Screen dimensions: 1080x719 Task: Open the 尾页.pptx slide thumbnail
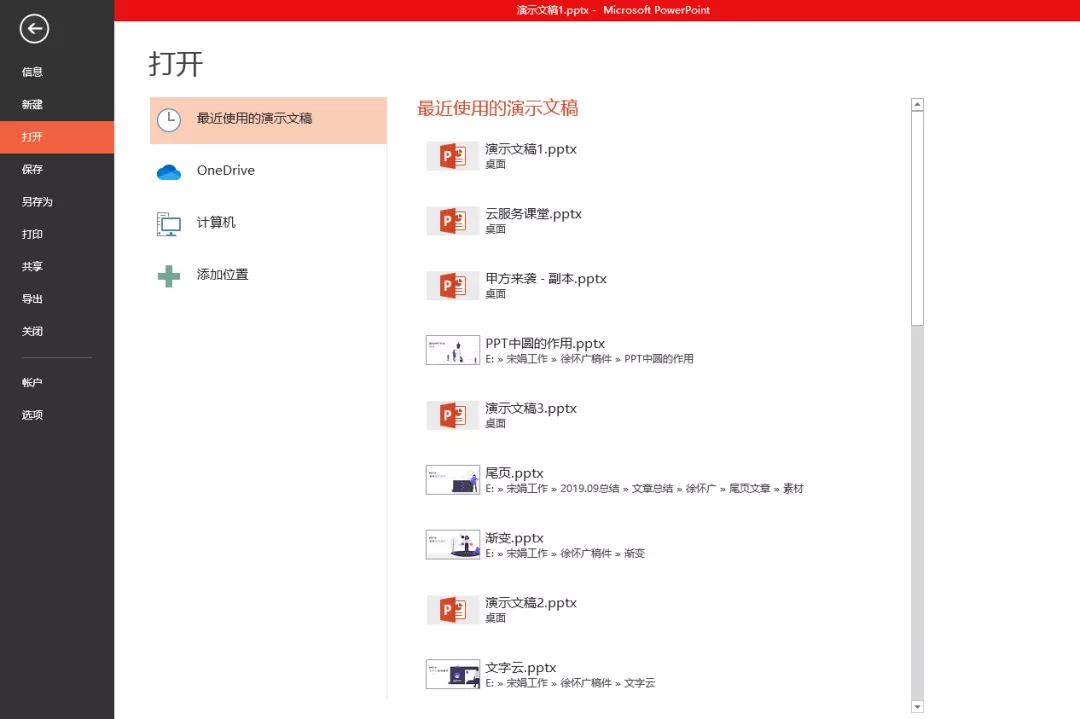453,480
